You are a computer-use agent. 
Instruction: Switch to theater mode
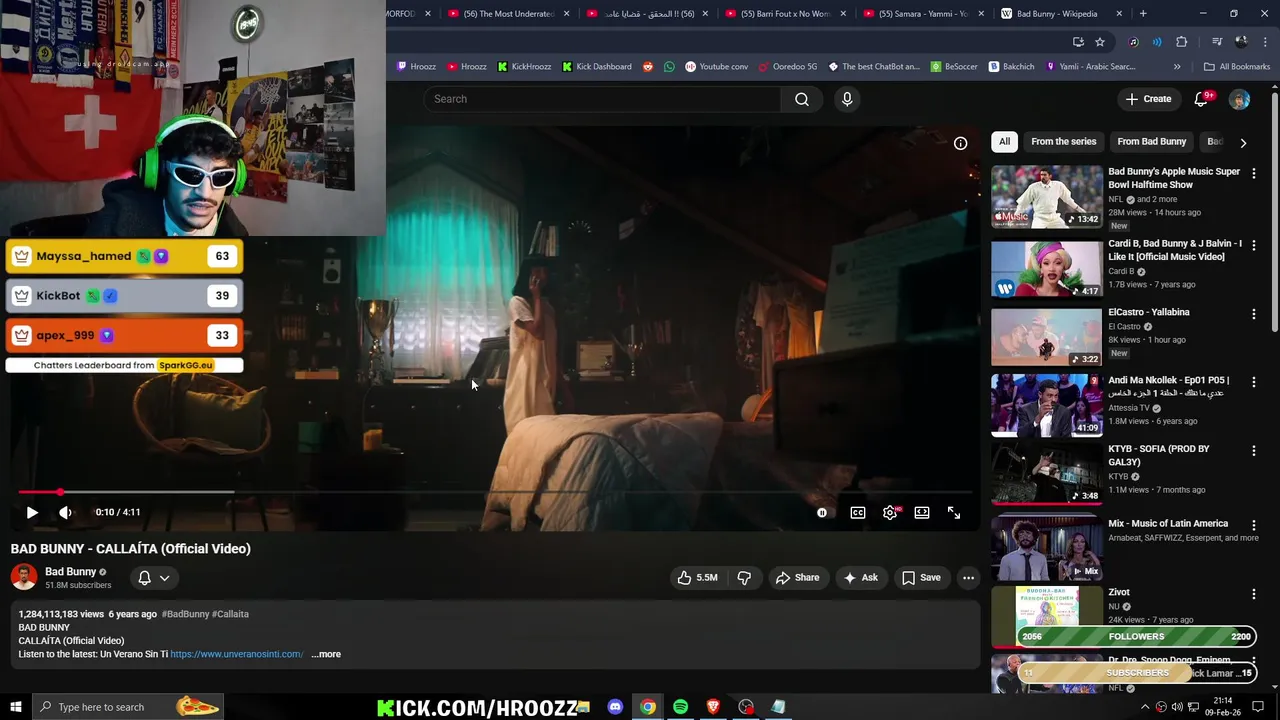point(922,513)
